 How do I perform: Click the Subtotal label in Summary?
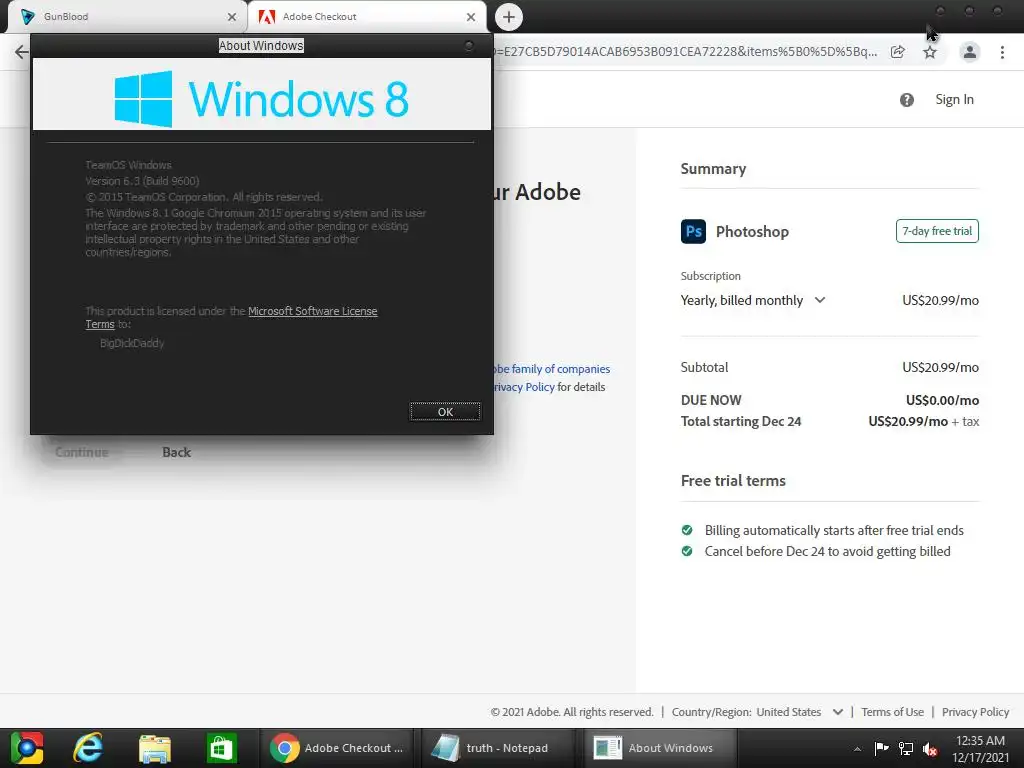click(704, 367)
